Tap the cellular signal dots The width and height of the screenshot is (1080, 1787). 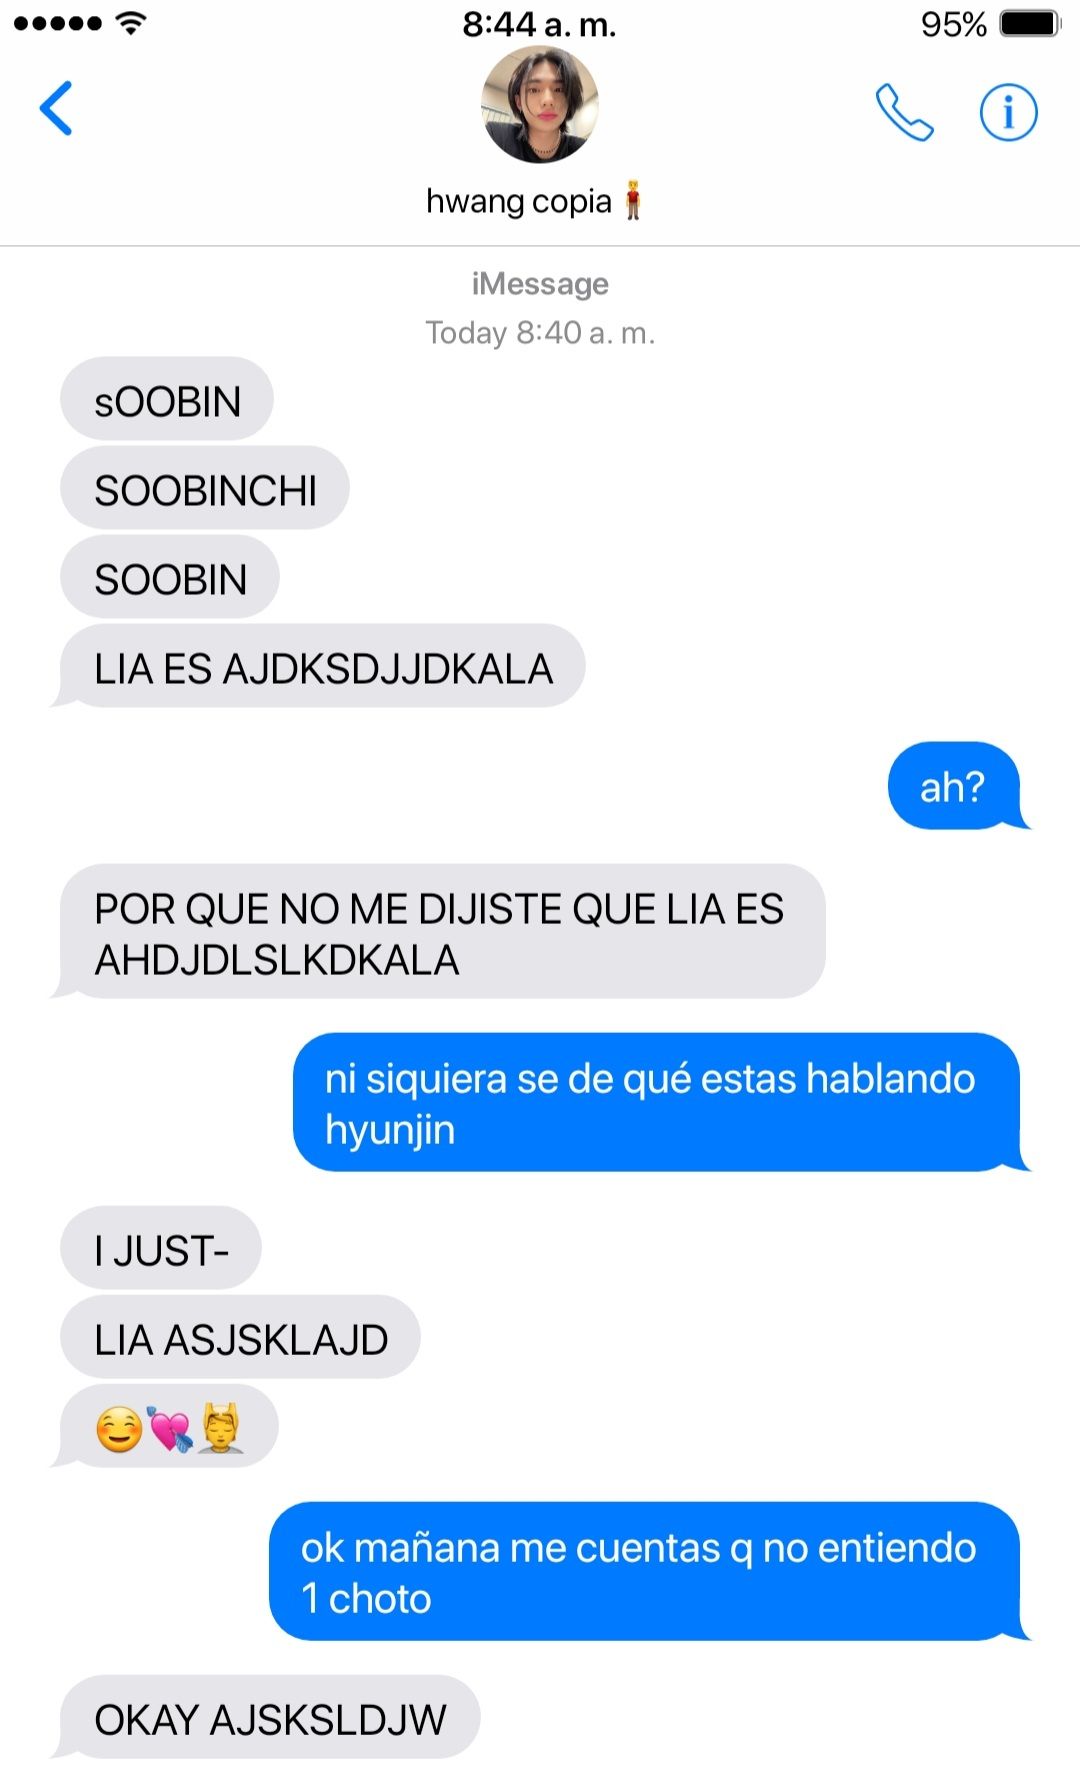(57, 23)
